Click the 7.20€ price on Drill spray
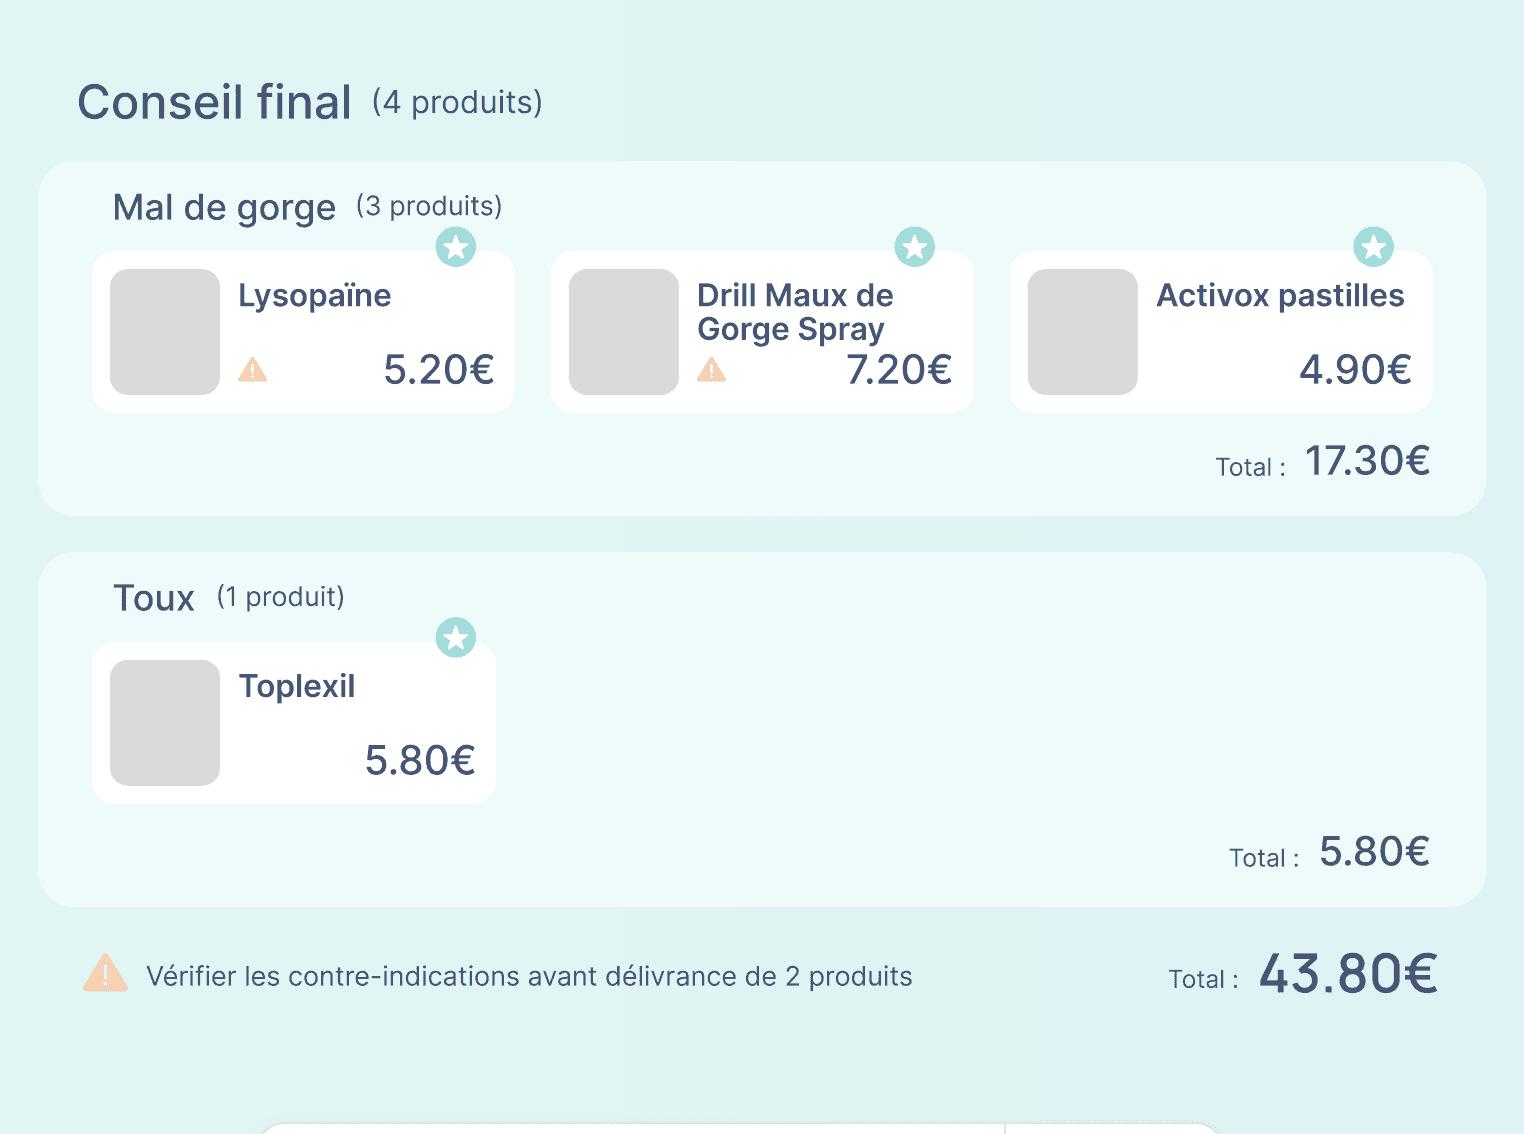 click(898, 370)
